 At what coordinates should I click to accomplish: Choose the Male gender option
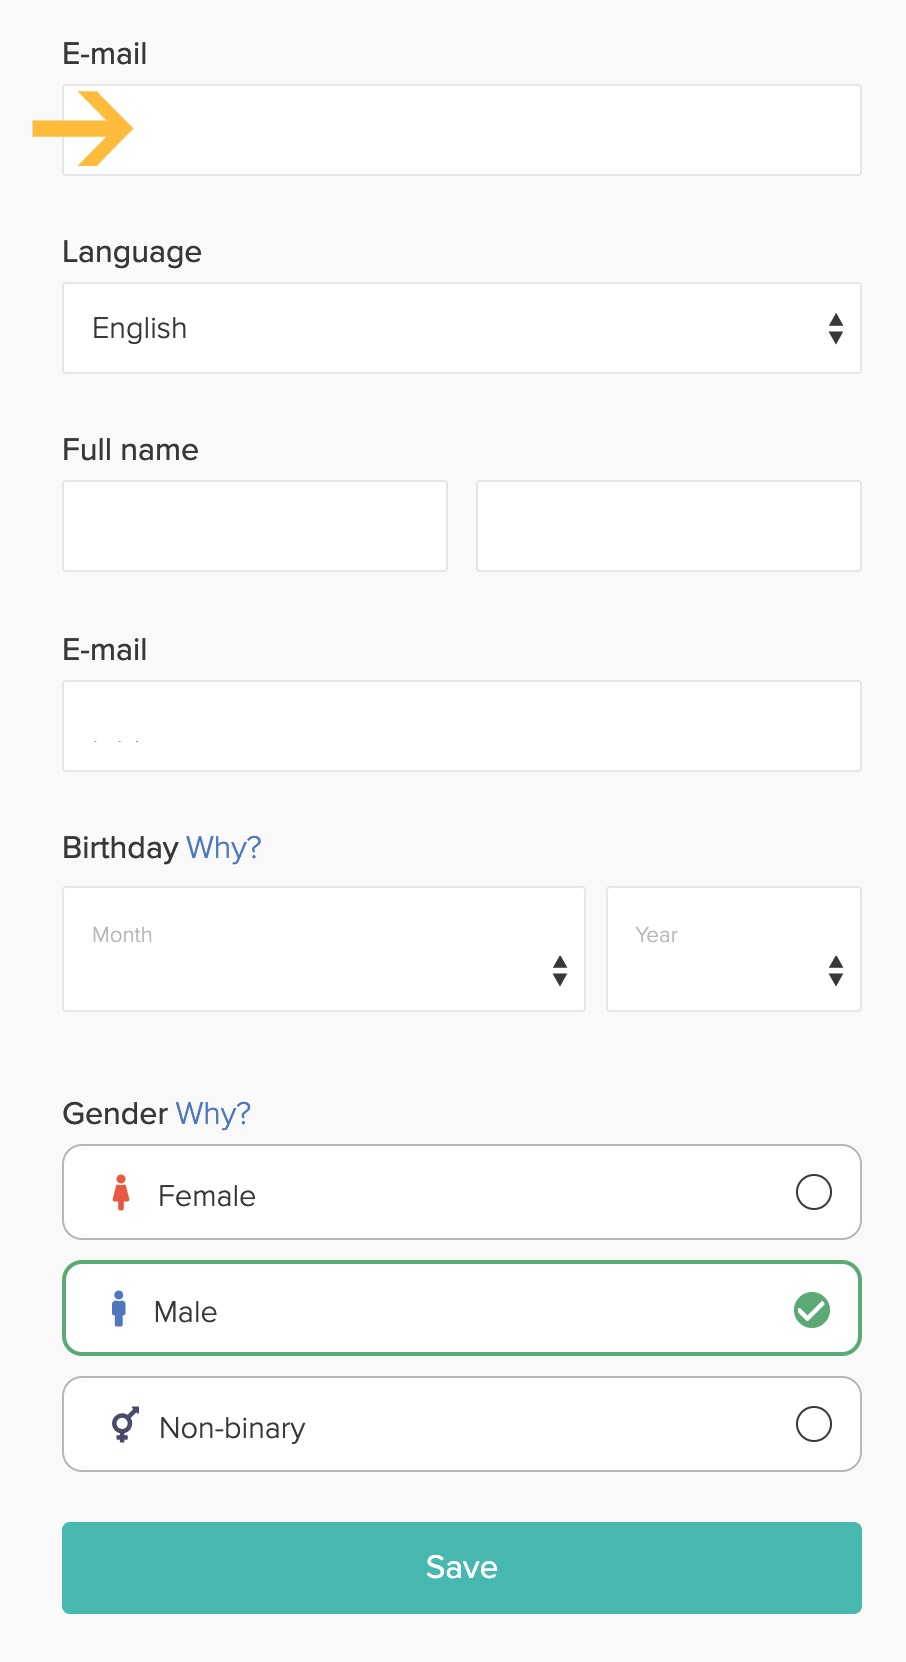click(462, 1309)
